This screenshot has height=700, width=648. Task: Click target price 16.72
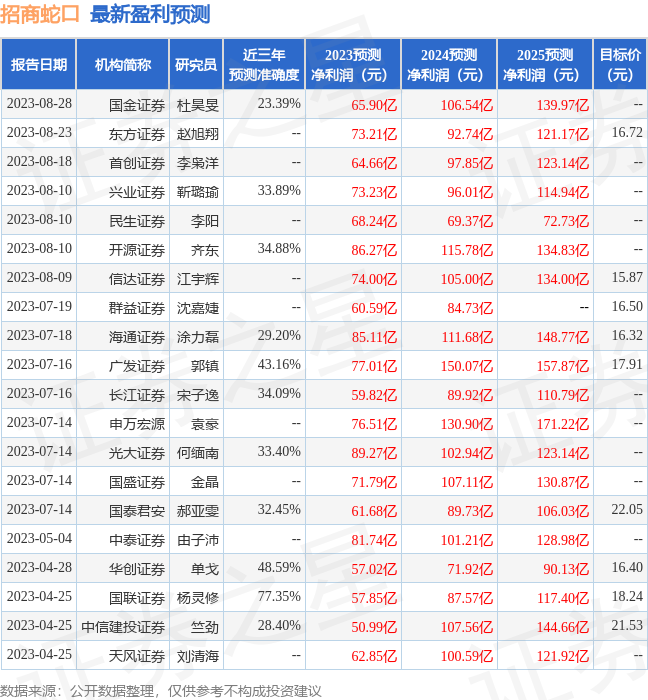click(627, 133)
